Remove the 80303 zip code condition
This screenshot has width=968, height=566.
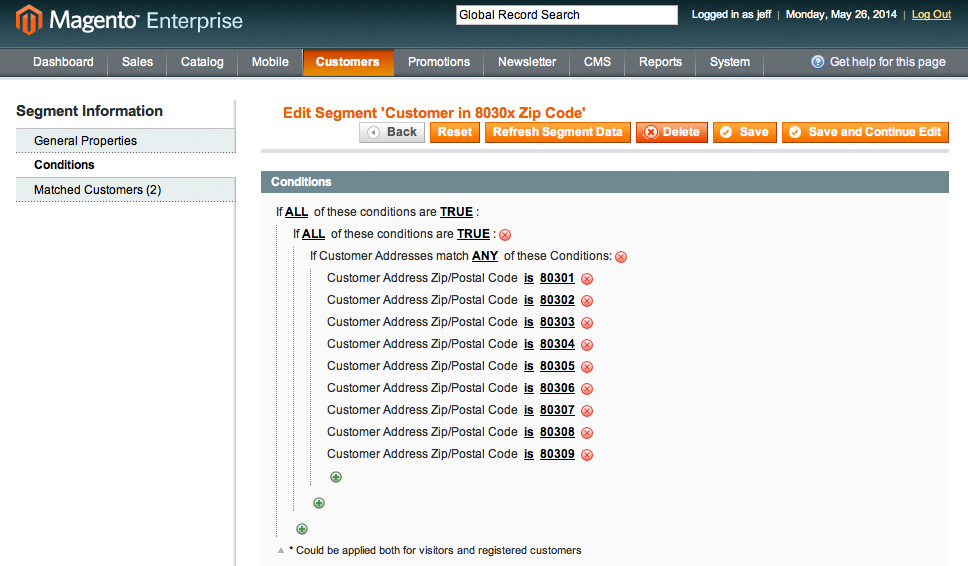click(x=587, y=323)
